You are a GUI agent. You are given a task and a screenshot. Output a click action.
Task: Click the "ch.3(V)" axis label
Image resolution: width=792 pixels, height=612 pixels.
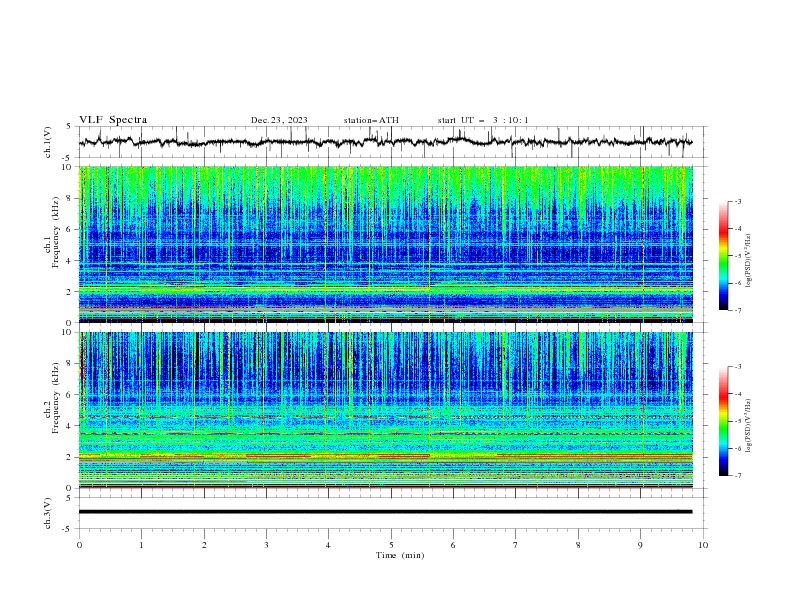pos(47,513)
